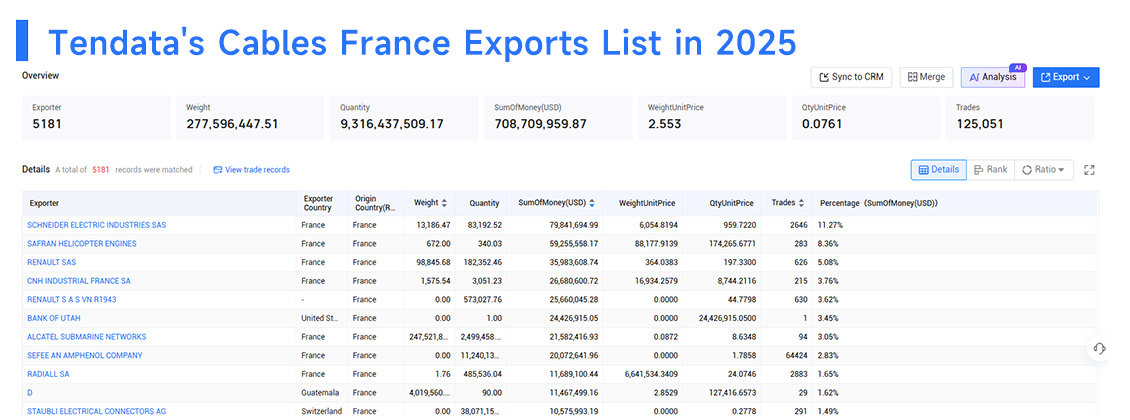Click the Merge button
Image resolution: width=1130 pixels, height=420 pixels.
click(926, 77)
